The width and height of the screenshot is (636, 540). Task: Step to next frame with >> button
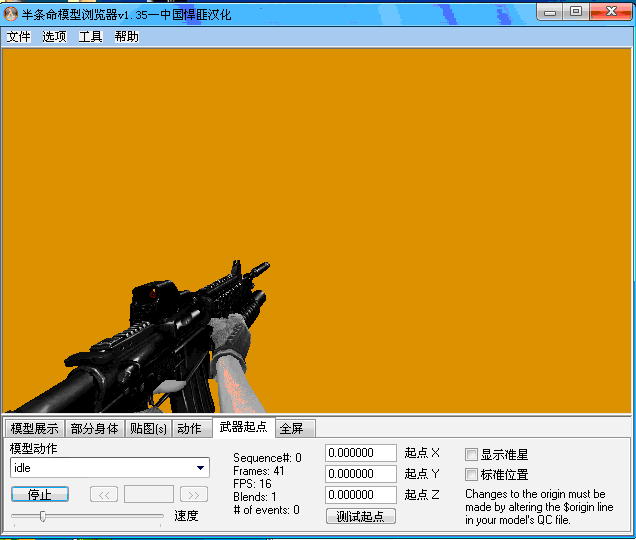194,494
